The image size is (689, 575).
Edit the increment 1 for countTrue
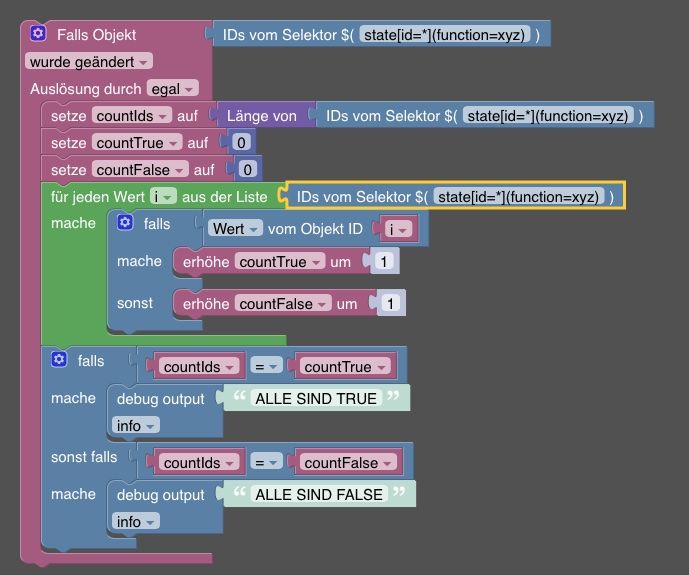pyautogui.click(x=384, y=262)
